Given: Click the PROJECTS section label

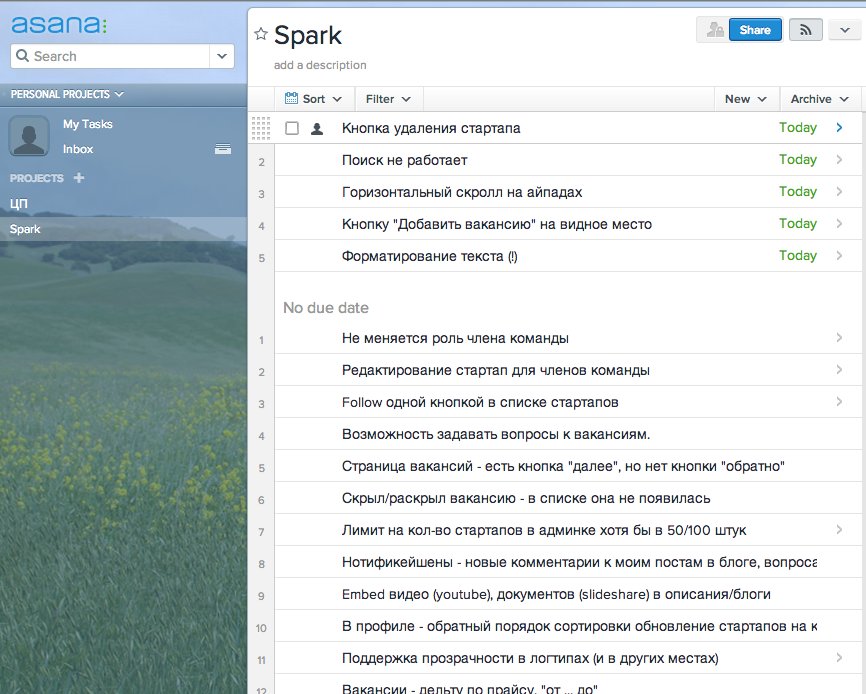Looking at the screenshot, I should click(x=36, y=178).
